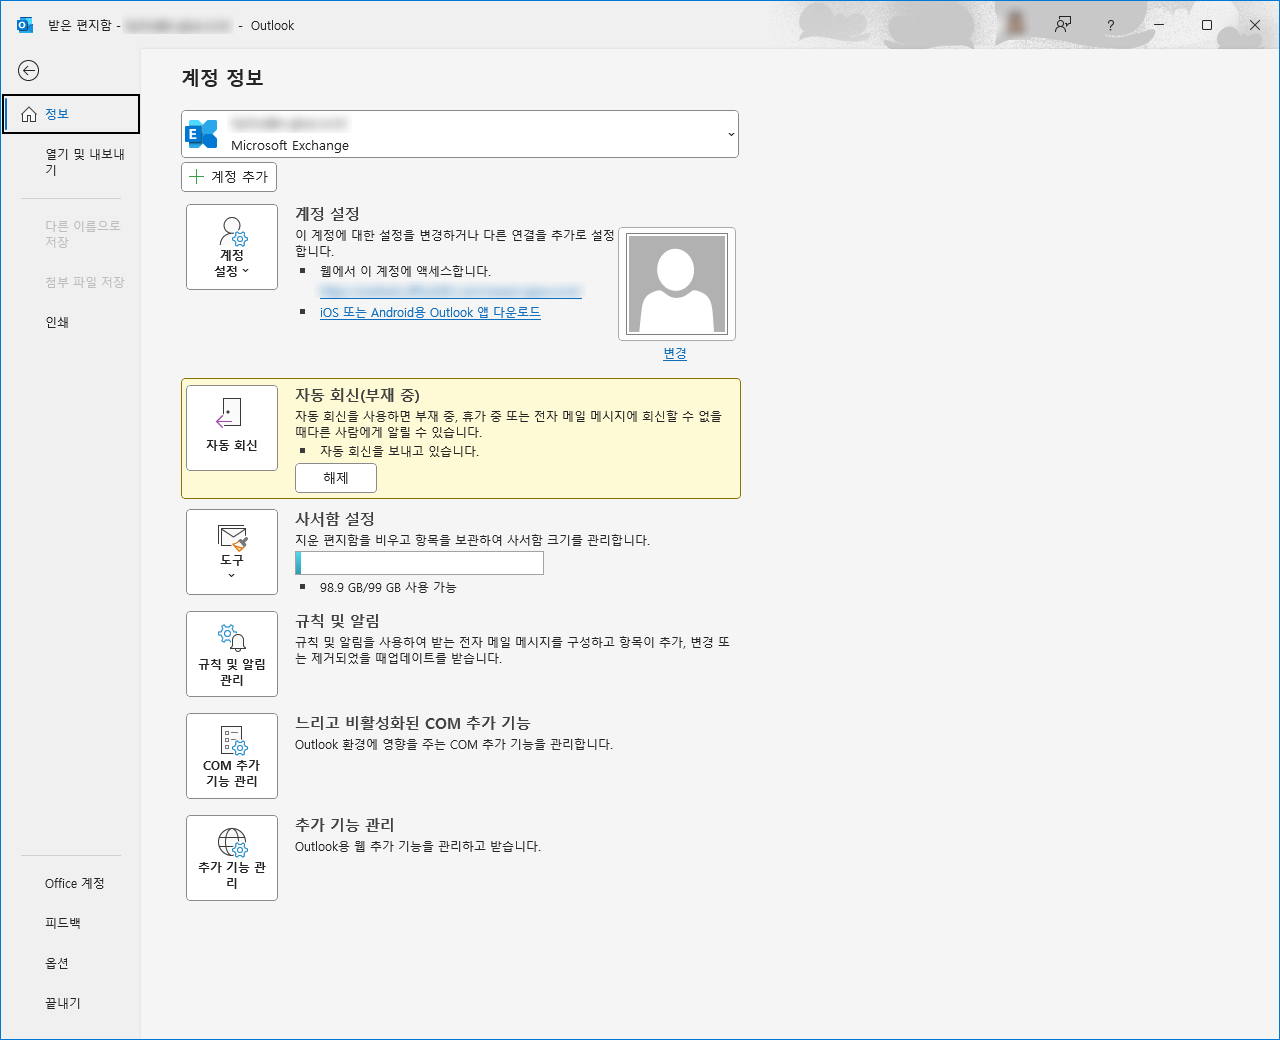Click the 자동 회신을 보내고 있습니다 status text
This screenshot has height=1040, width=1280.
[x=400, y=452]
